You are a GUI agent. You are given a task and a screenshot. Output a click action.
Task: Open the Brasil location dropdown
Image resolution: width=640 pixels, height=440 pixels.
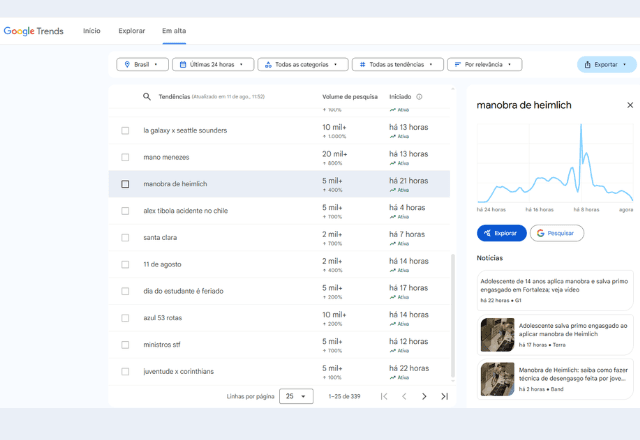point(142,64)
